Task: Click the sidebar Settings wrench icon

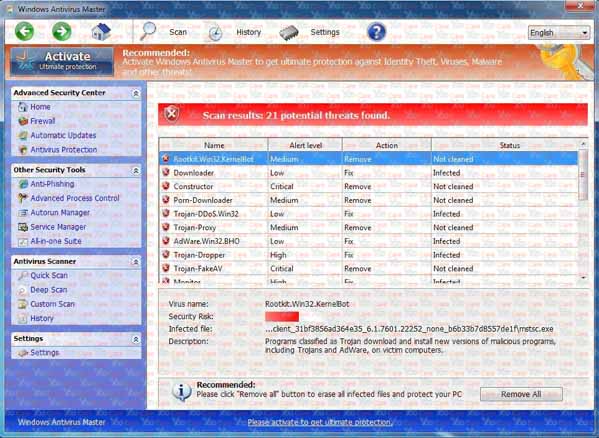Action: click(x=23, y=353)
